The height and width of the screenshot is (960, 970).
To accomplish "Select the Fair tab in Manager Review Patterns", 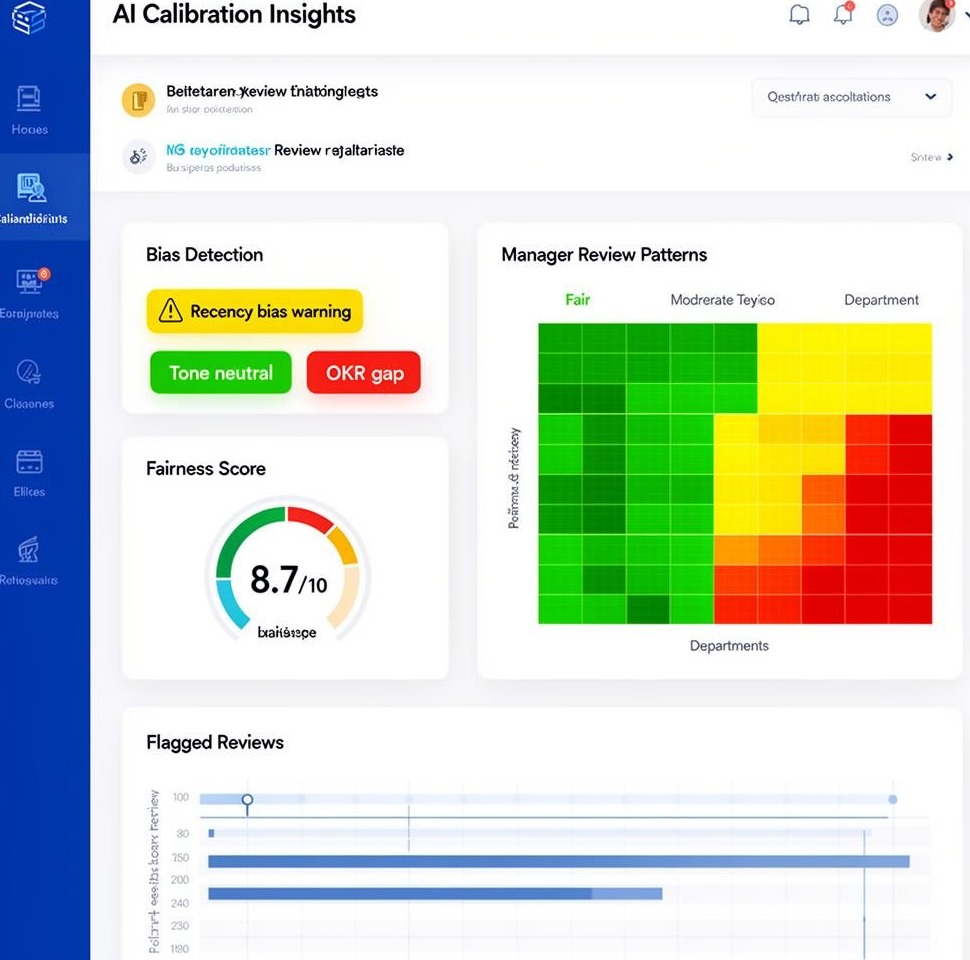I will coord(577,300).
